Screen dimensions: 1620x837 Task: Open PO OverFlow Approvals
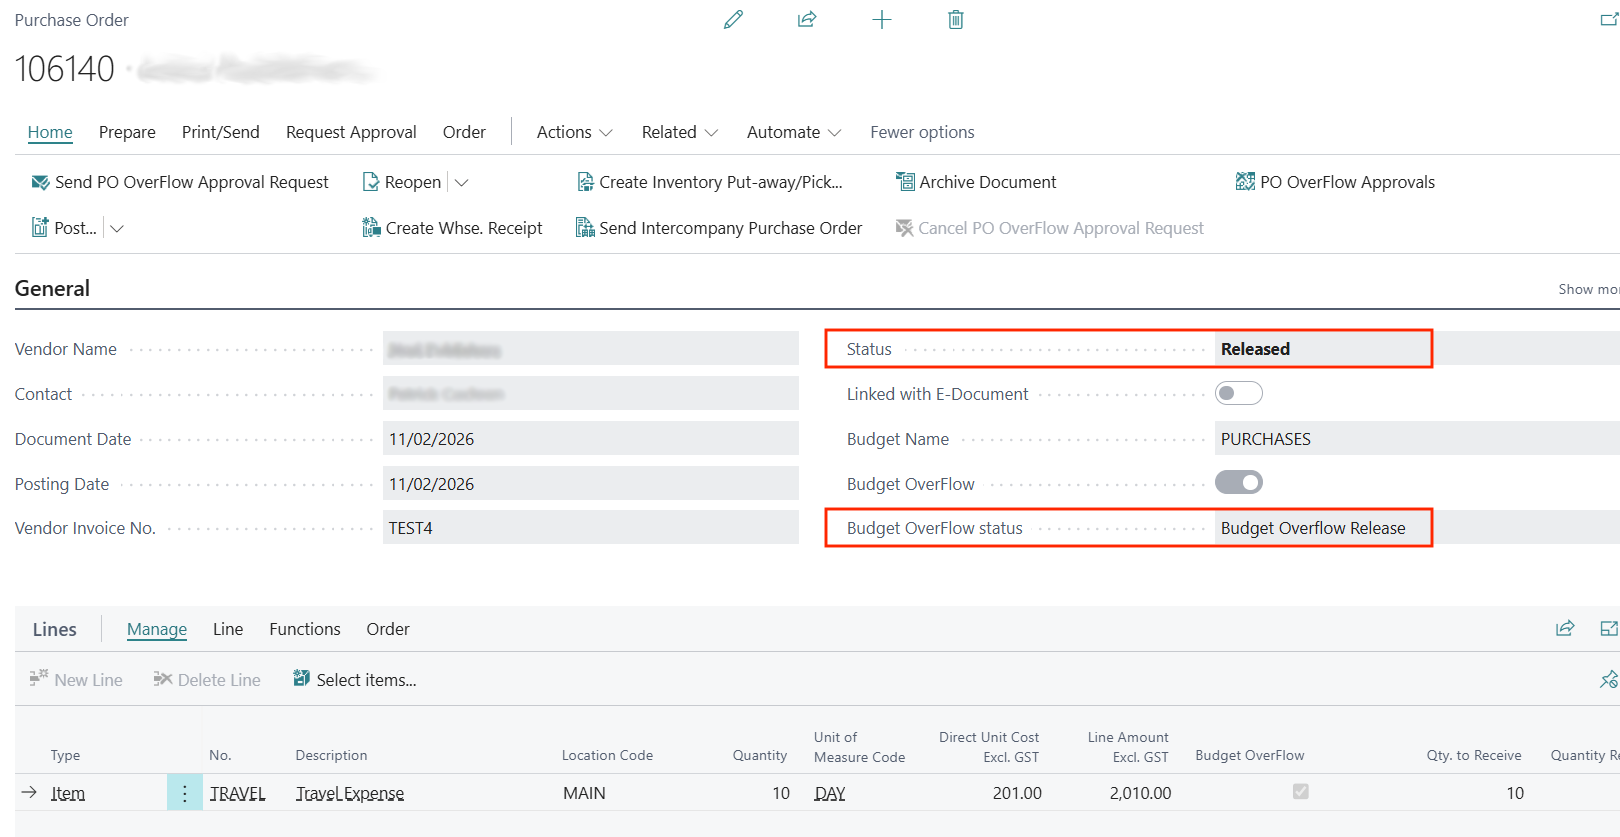pos(1335,182)
